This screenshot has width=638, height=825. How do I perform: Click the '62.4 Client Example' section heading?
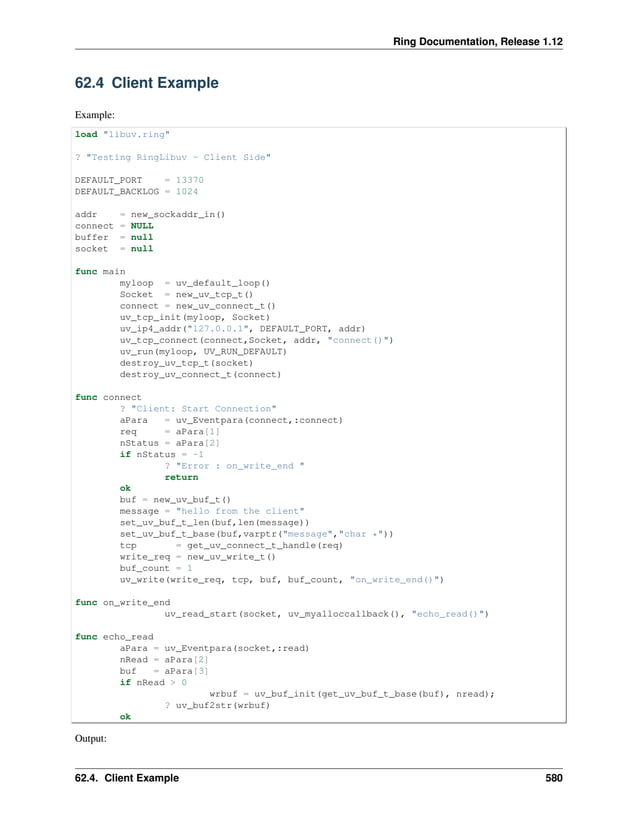(146, 83)
